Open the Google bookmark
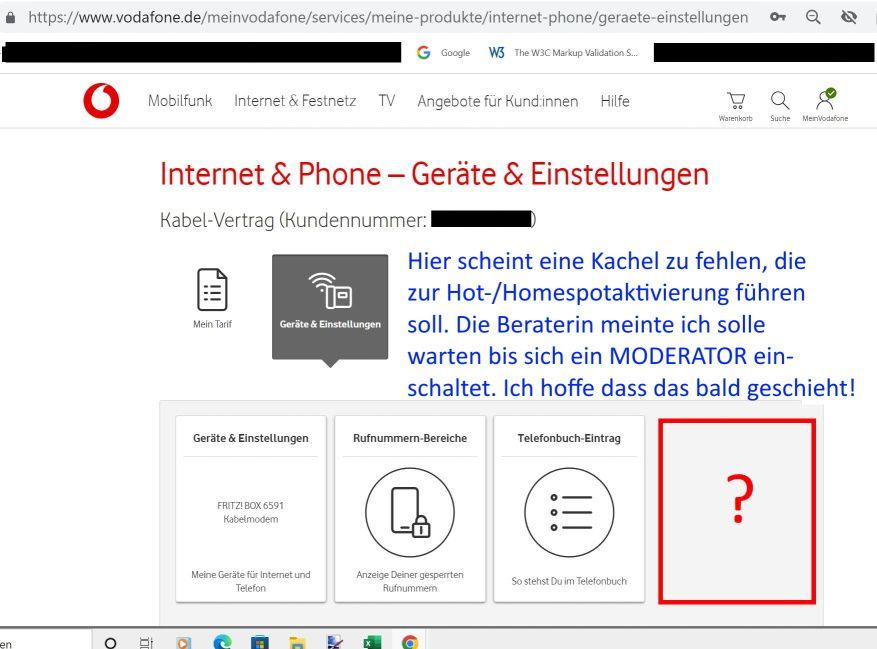 pos(443,53)
